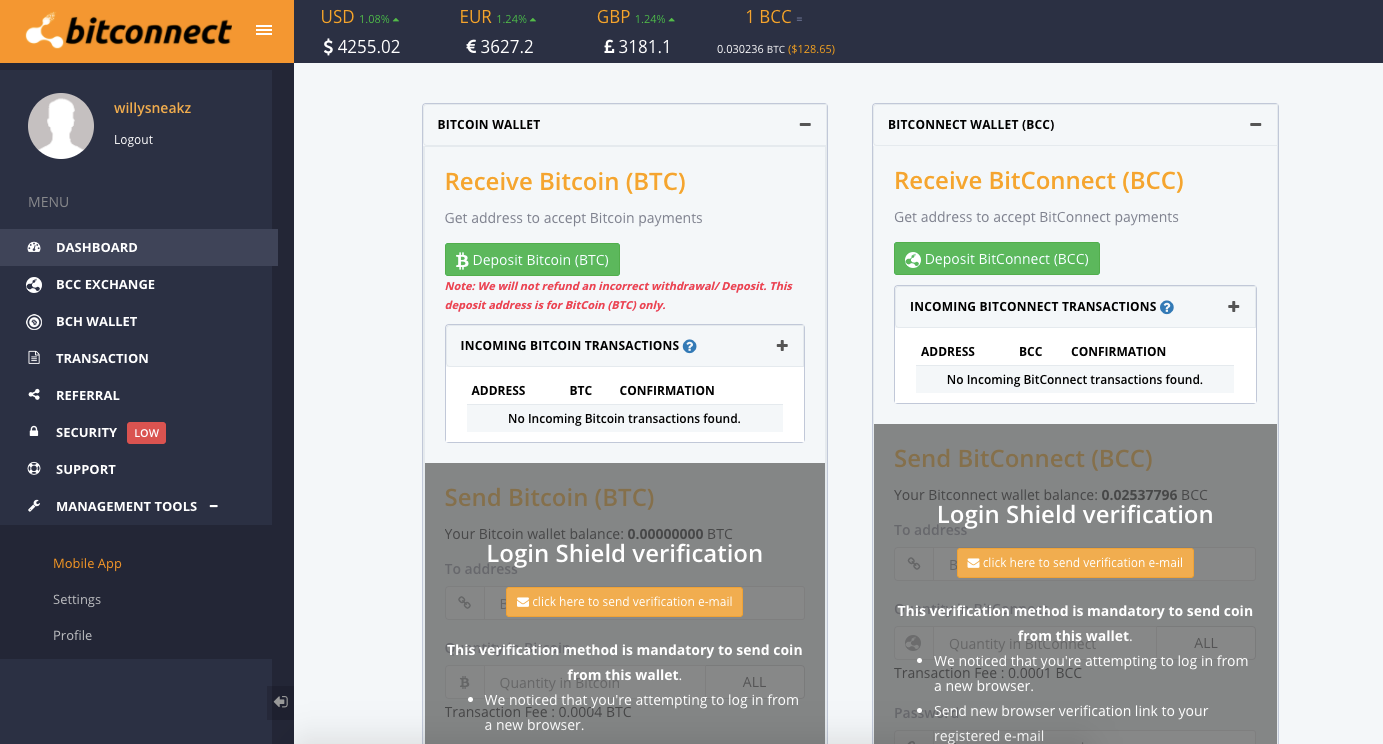Image resolution: width=1383 pixels, height=744 pixels.
Task: Click the Receive Bitcoin (BTC) heading
Action: coord(565,182)
